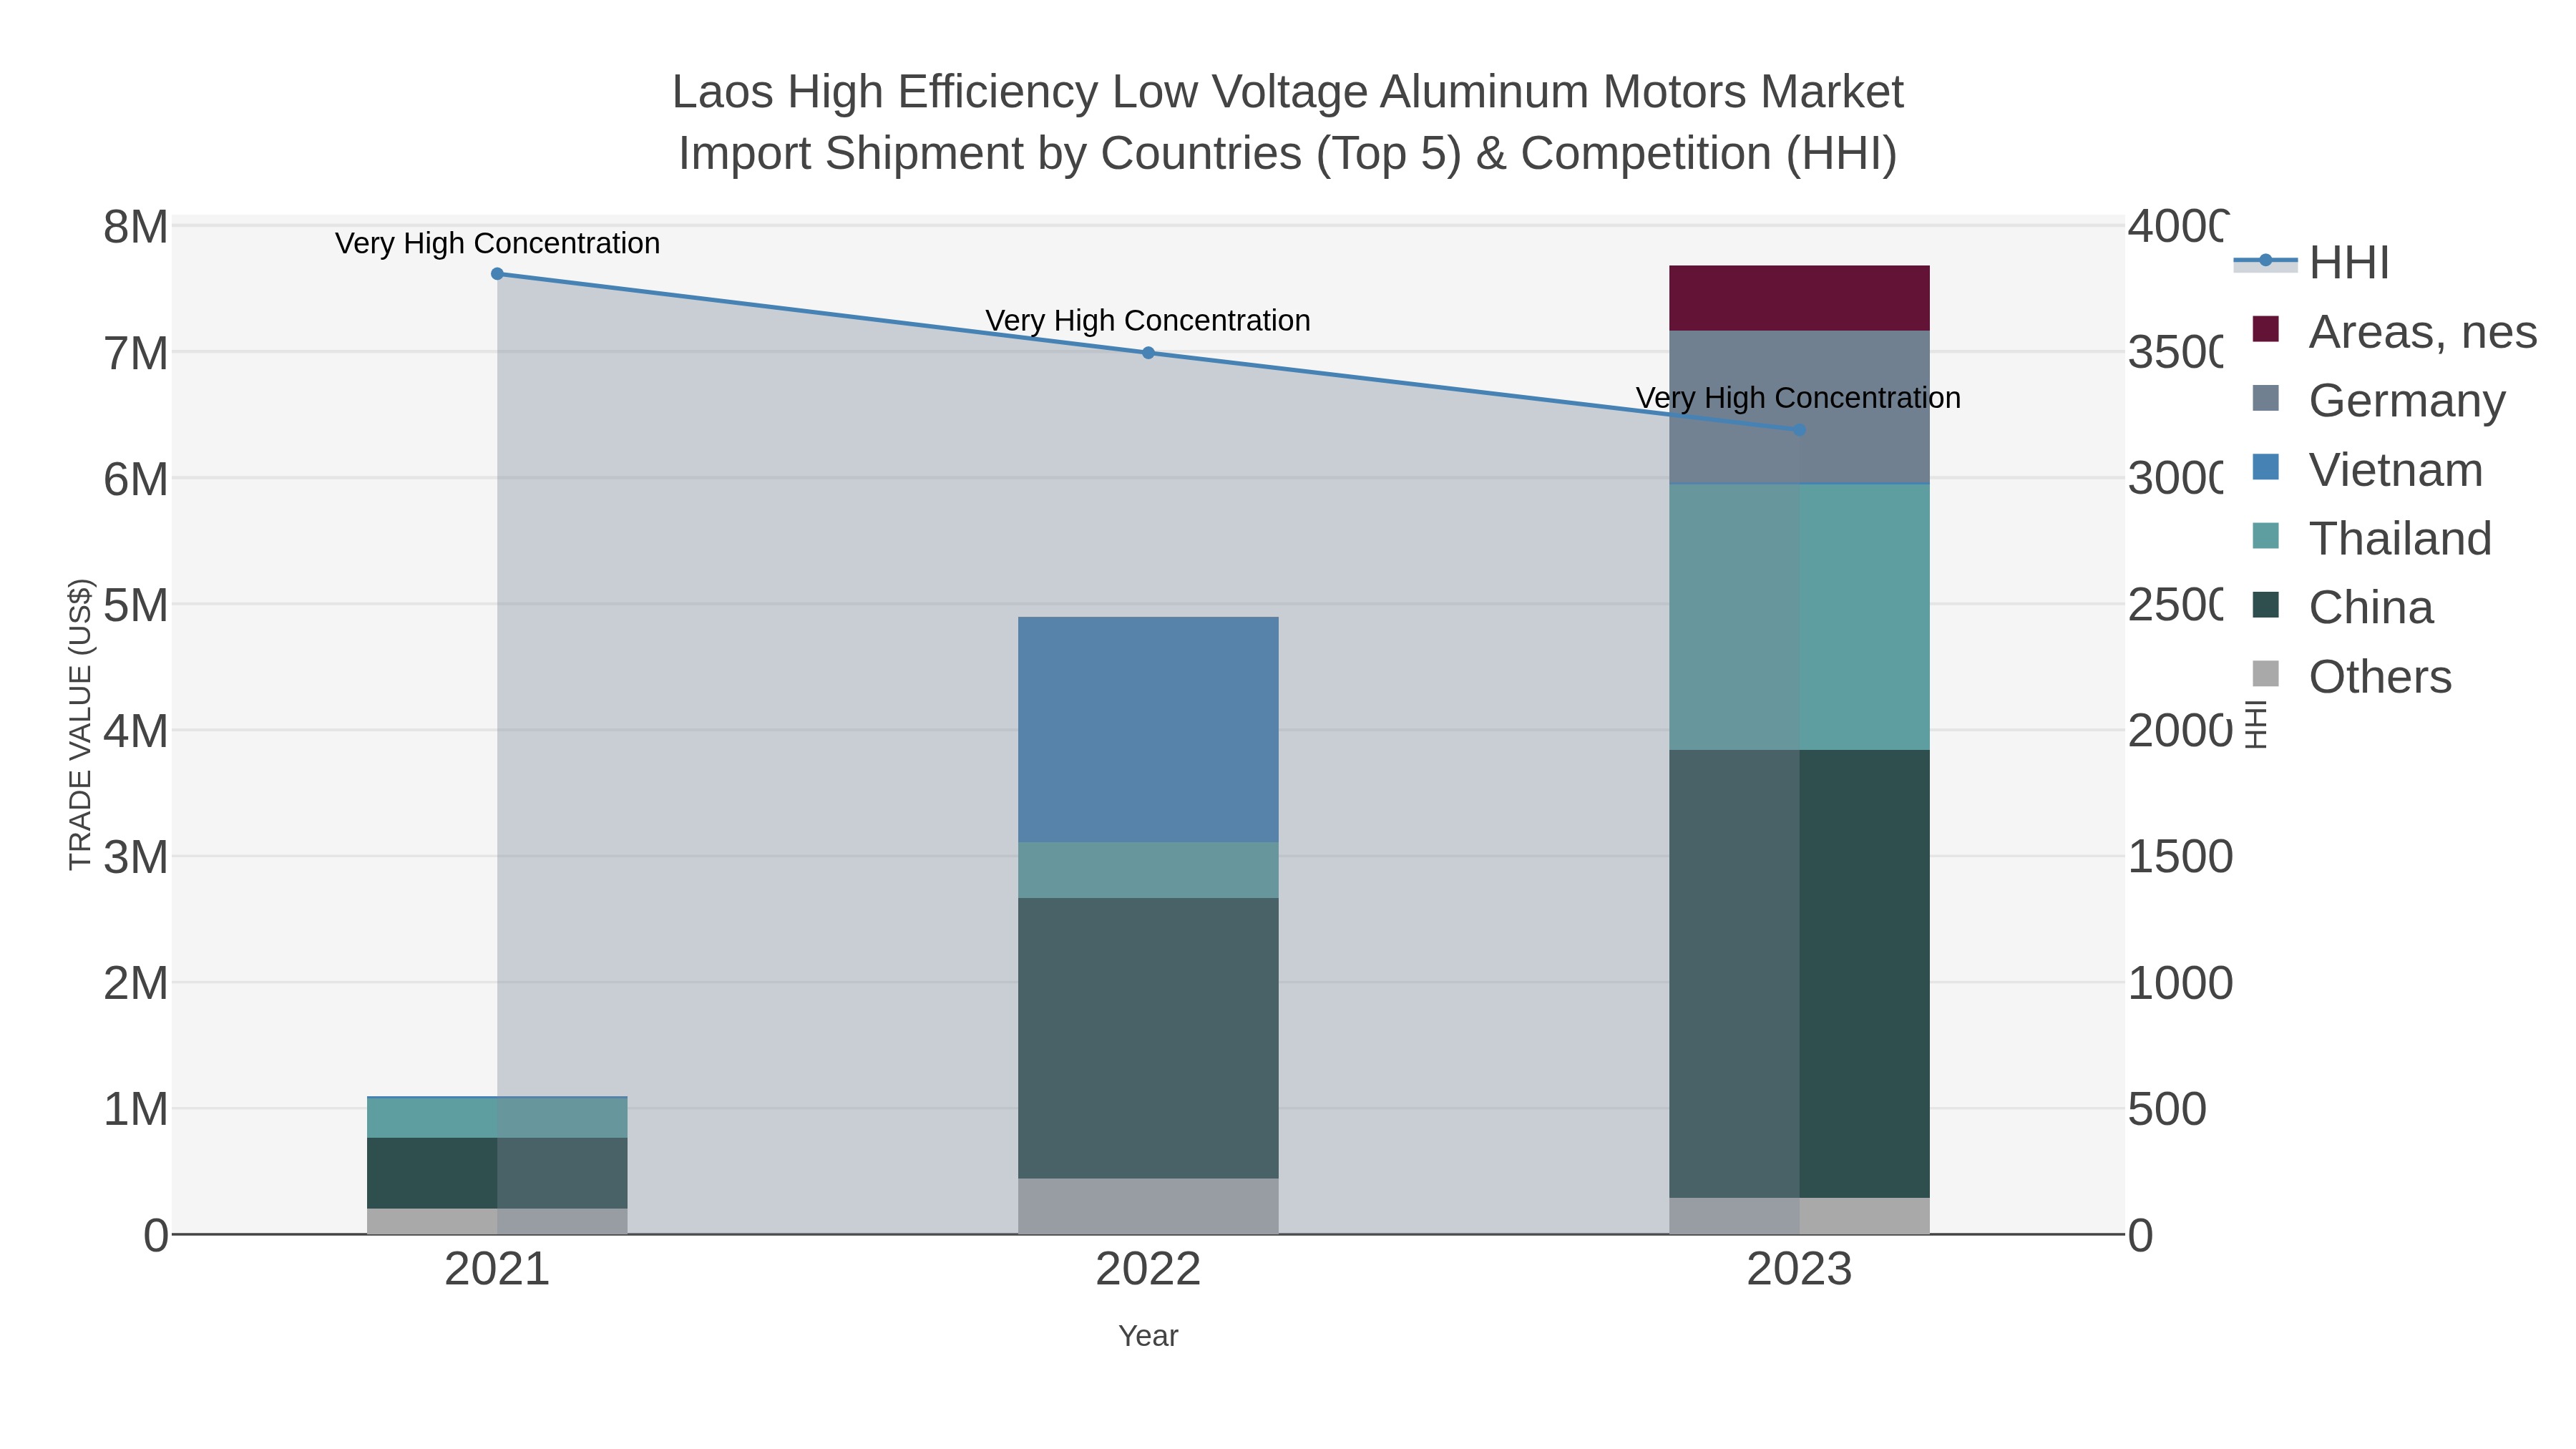Click the China segment of the 2022 bar
The width and height of the screenshot is (2576, 1449).
tap(1148, 1038)
